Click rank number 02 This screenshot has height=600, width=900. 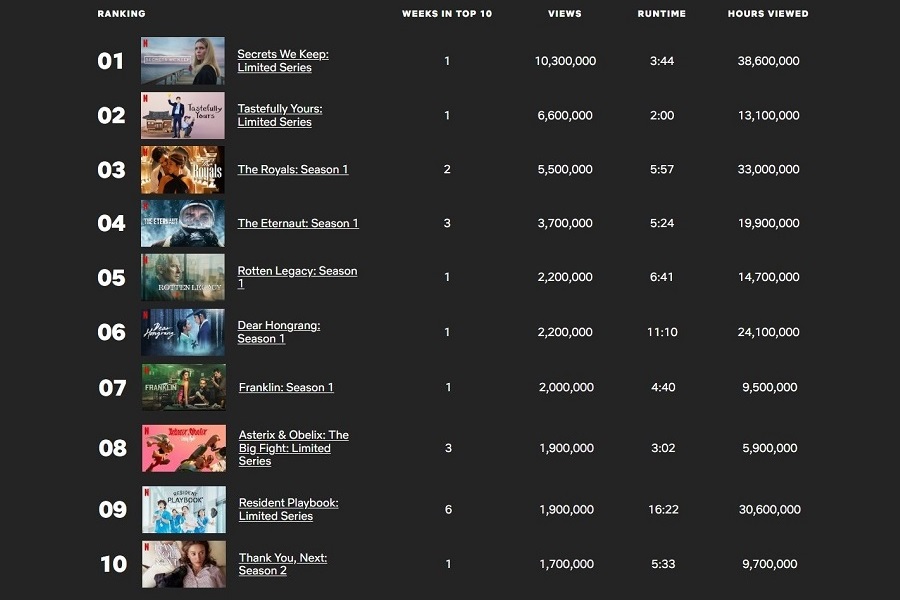[x=111, y=115]
